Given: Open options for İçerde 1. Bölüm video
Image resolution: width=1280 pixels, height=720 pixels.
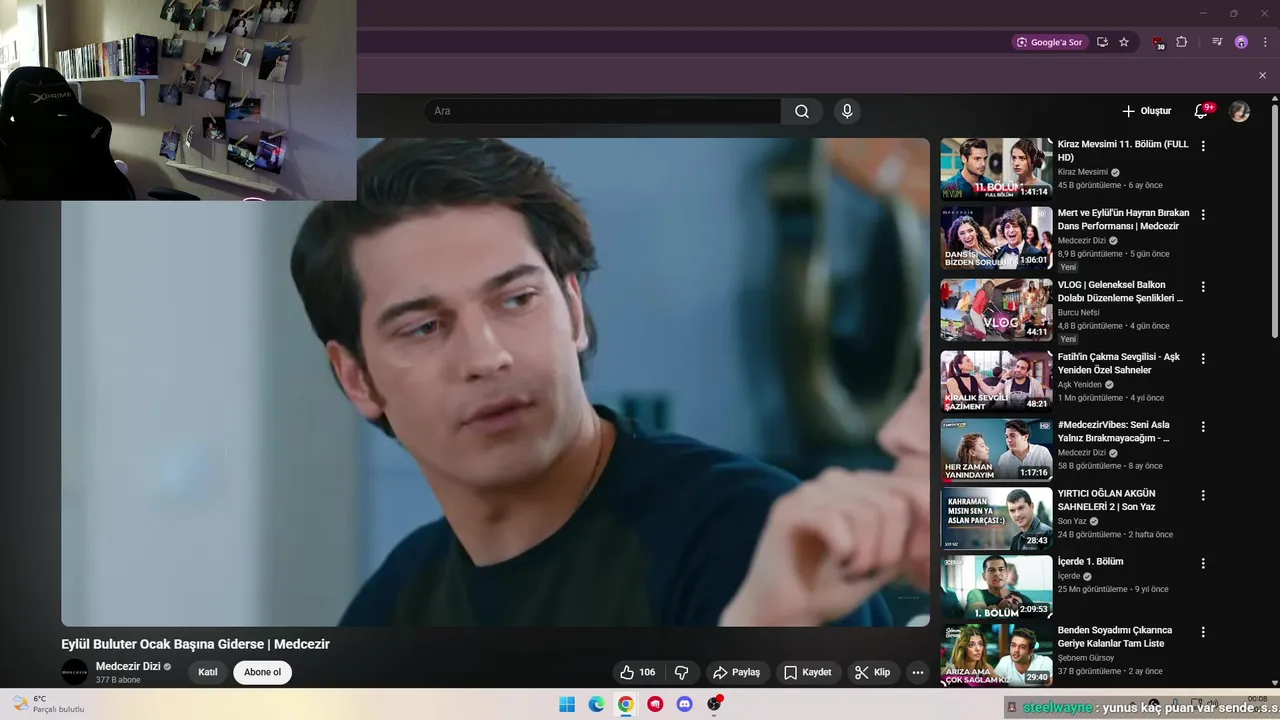Looking at the screenshot, I should pyautogui.click(x=1203, y=563).
